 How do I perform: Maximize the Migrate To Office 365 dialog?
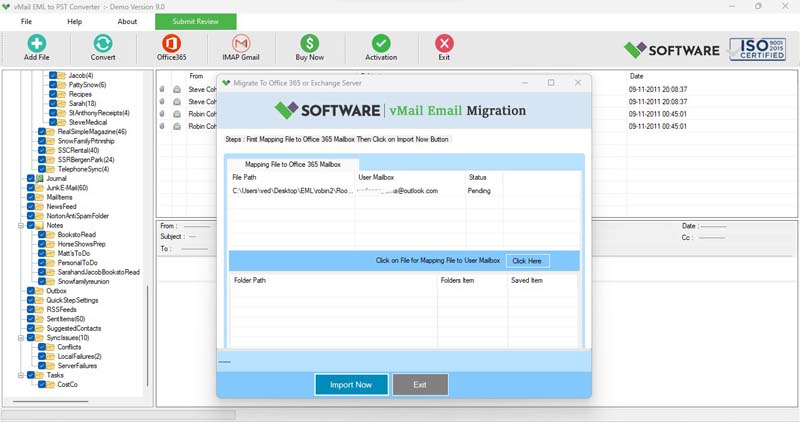tap(551, 83)
